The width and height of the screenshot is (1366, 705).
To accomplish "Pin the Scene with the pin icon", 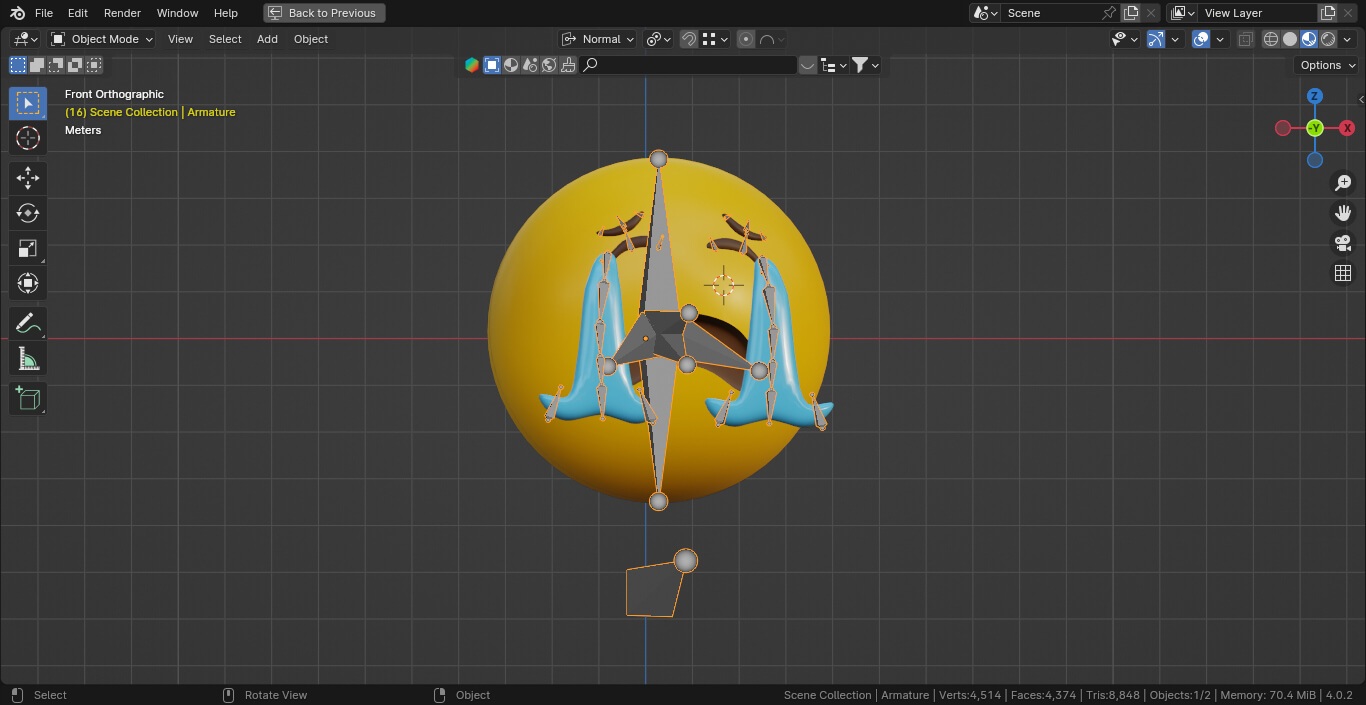I will (1108, 13).
